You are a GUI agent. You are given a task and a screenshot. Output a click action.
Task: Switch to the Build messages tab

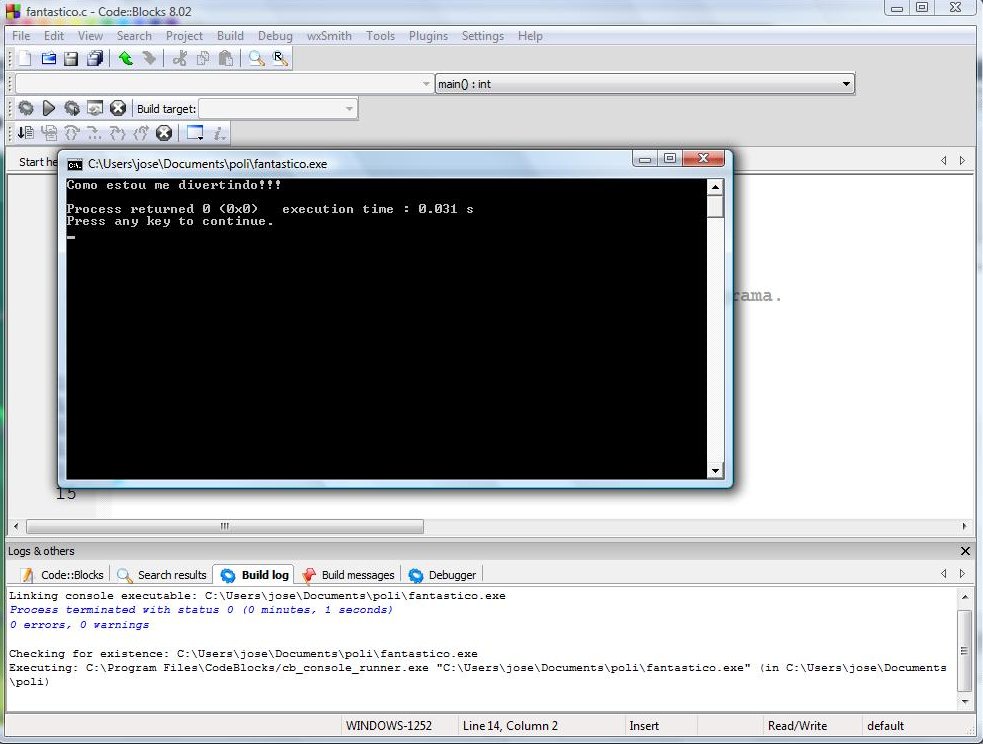click(348, 575)
